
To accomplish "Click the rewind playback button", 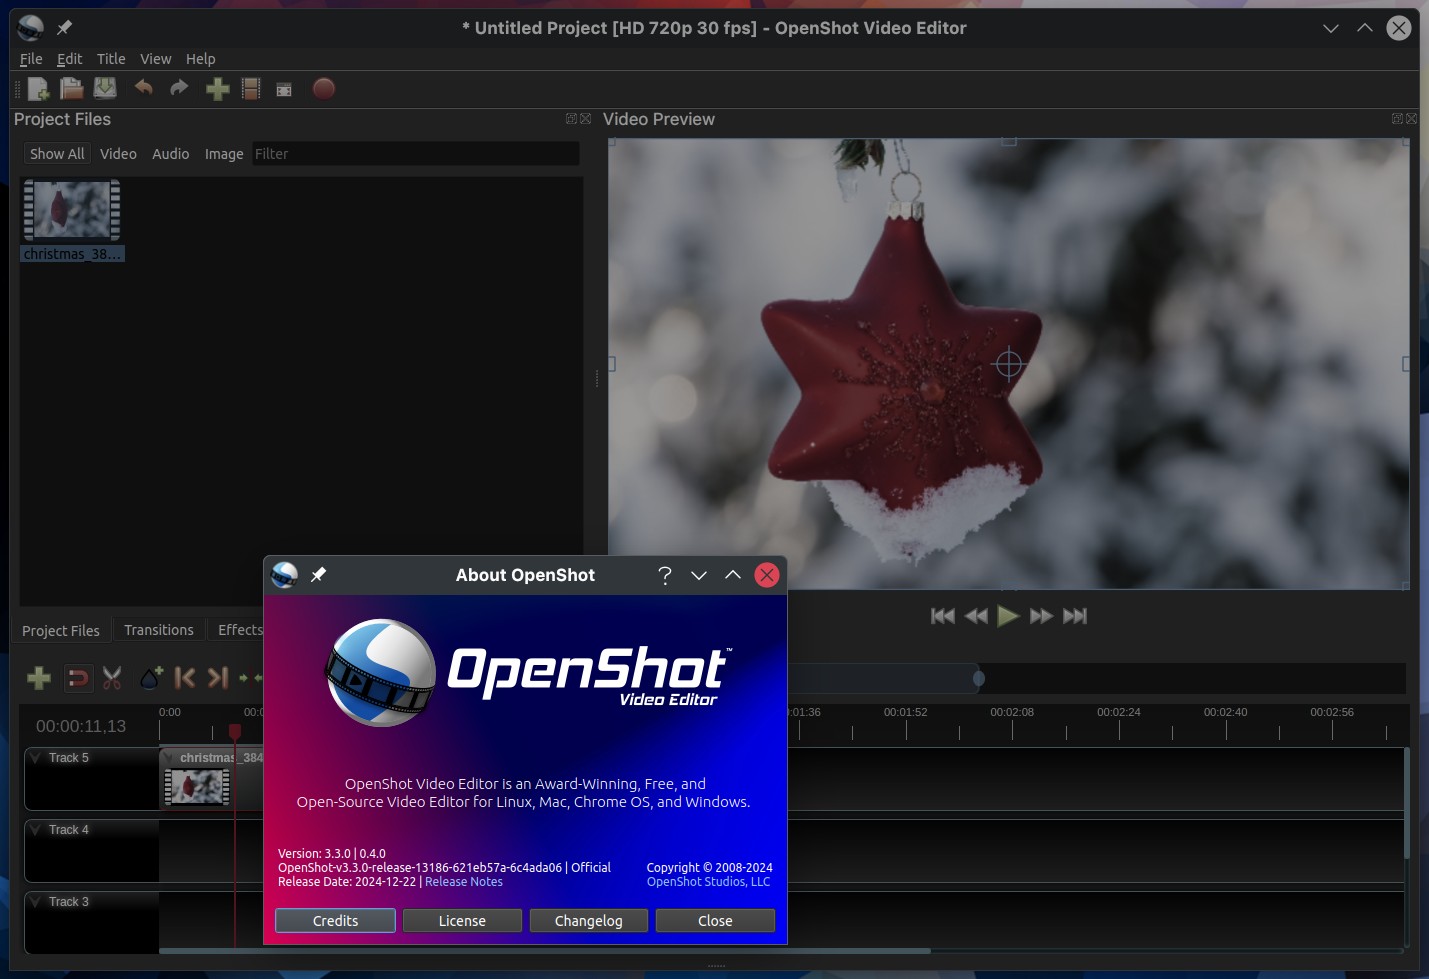I will click(x=976, y=616).
